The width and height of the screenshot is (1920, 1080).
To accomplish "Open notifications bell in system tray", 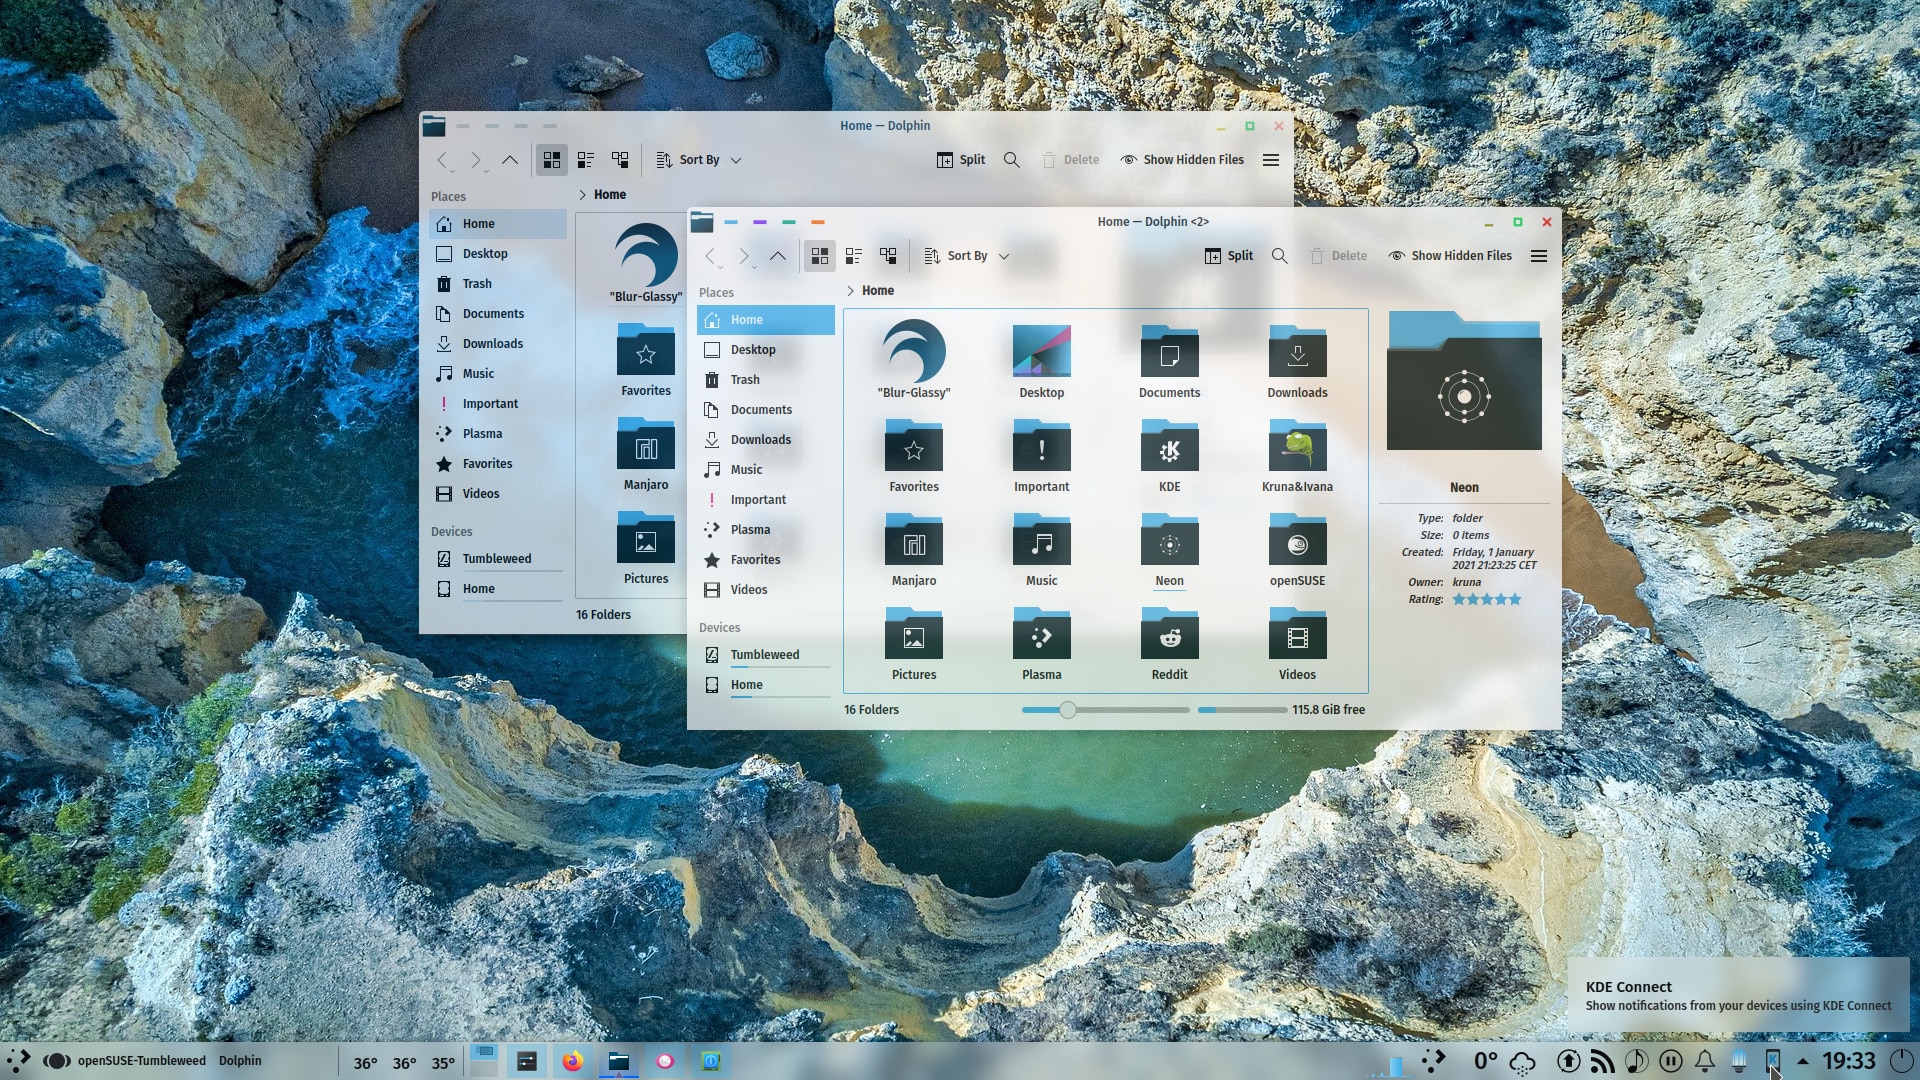I will pos(1705,1061).
